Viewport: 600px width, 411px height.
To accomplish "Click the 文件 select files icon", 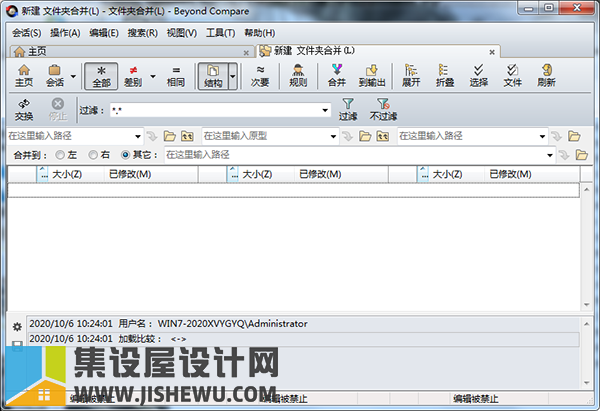I will coord(512,76).
